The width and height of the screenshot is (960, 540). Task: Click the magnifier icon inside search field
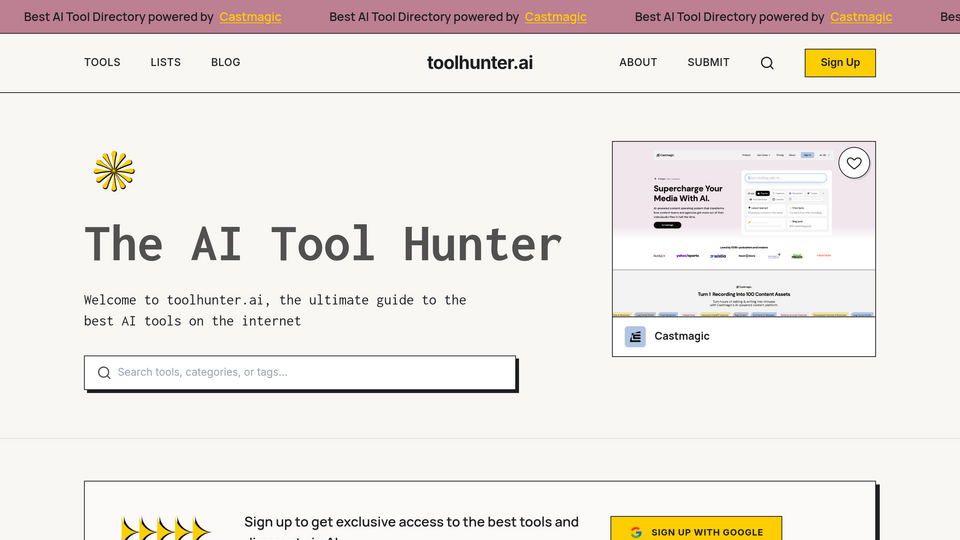pyautogui.click(x=104, y=372)
